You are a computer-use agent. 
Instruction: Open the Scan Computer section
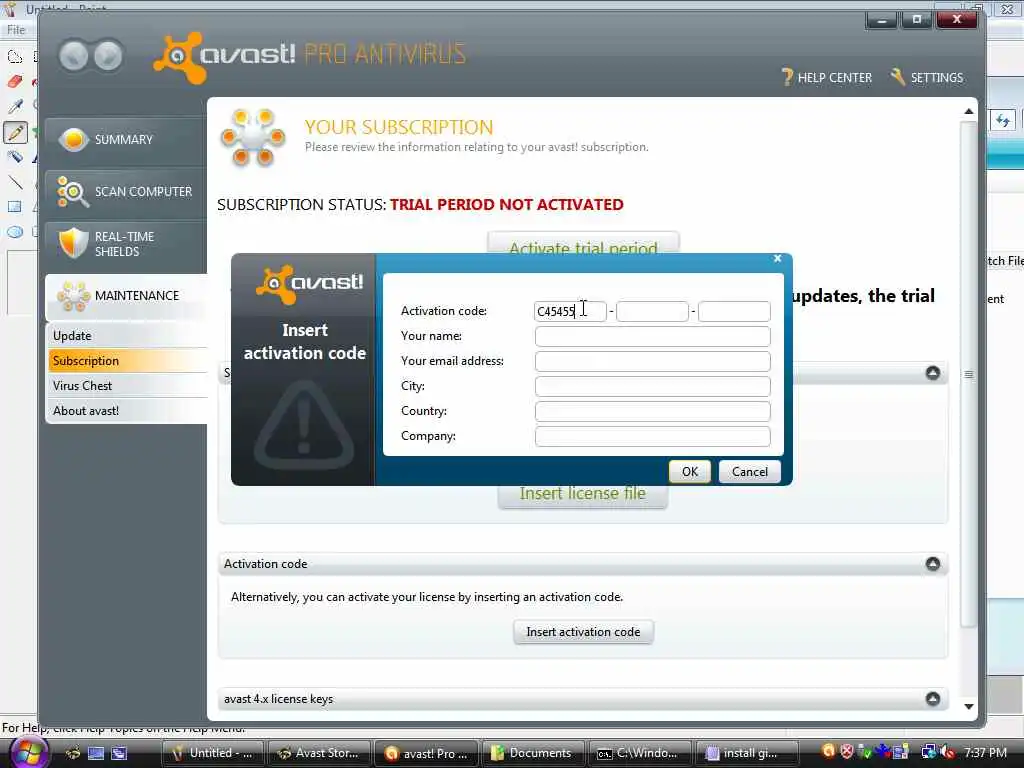point(125,192)
